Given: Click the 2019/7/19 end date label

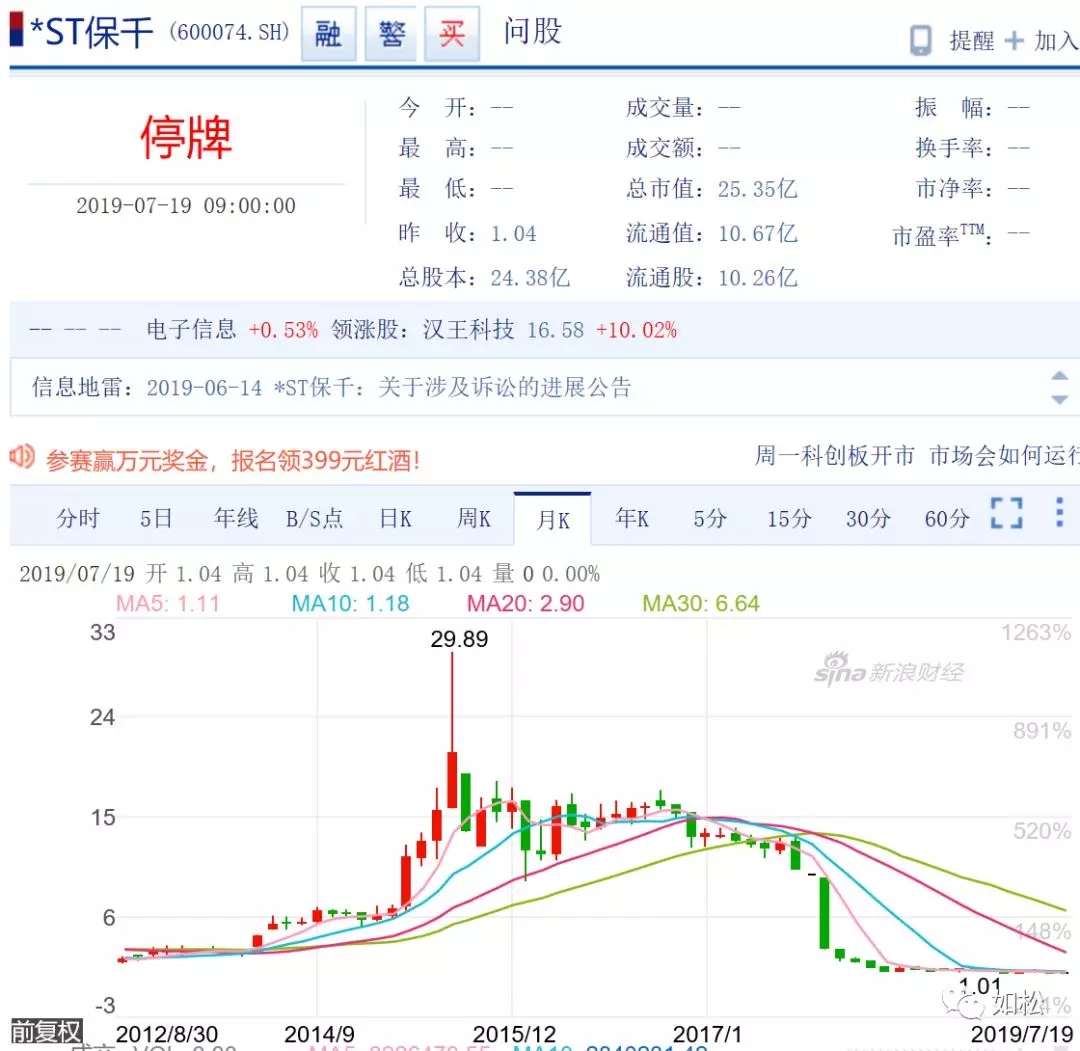Looking at the screenshot, I should click(x=1022, y=1034).
